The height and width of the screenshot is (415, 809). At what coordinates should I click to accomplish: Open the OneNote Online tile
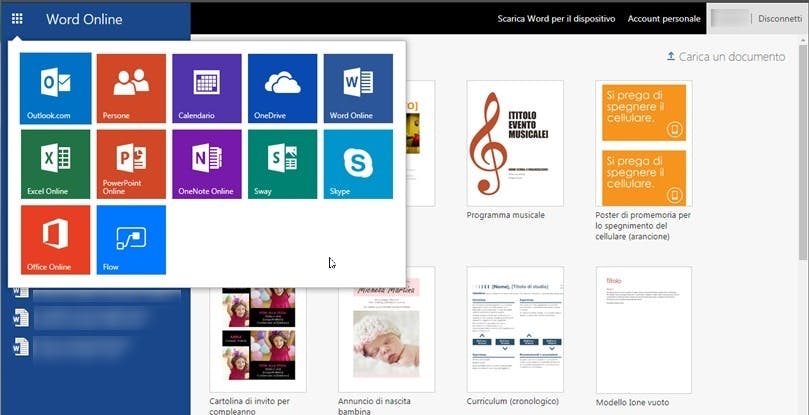207,164
